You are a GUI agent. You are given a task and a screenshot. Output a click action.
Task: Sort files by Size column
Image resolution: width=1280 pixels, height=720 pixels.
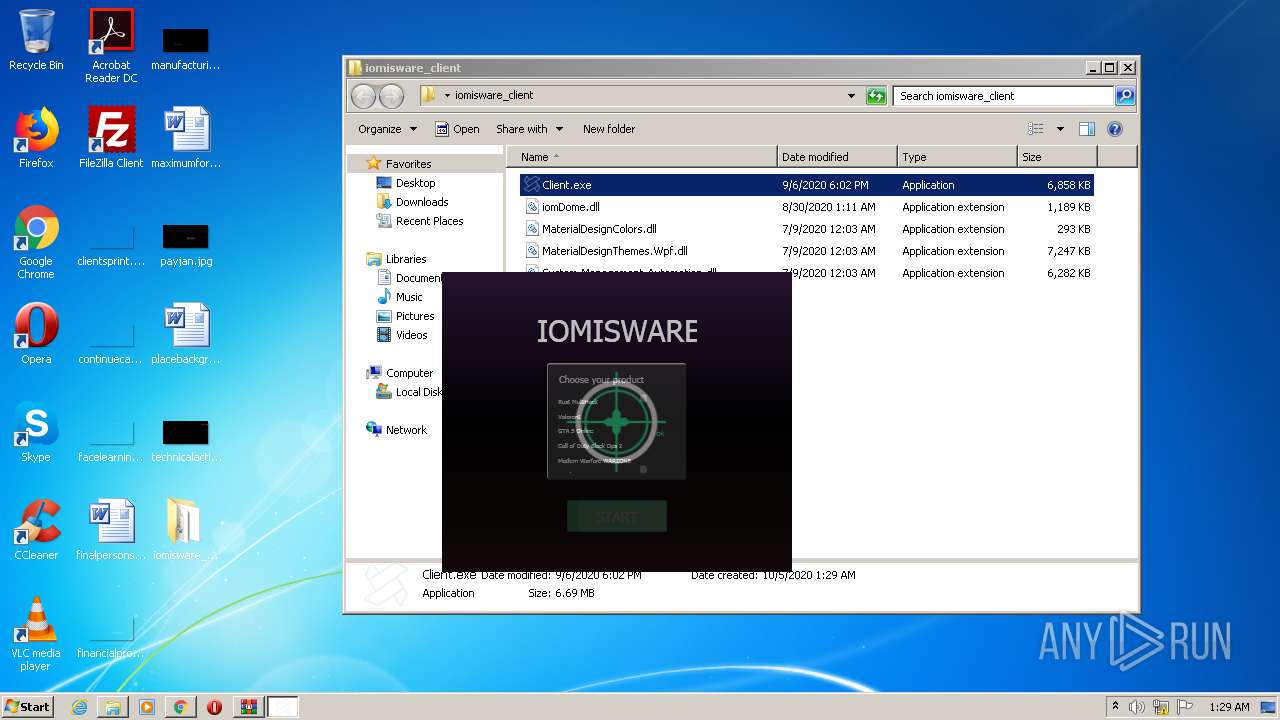(x=1057, y=157)
